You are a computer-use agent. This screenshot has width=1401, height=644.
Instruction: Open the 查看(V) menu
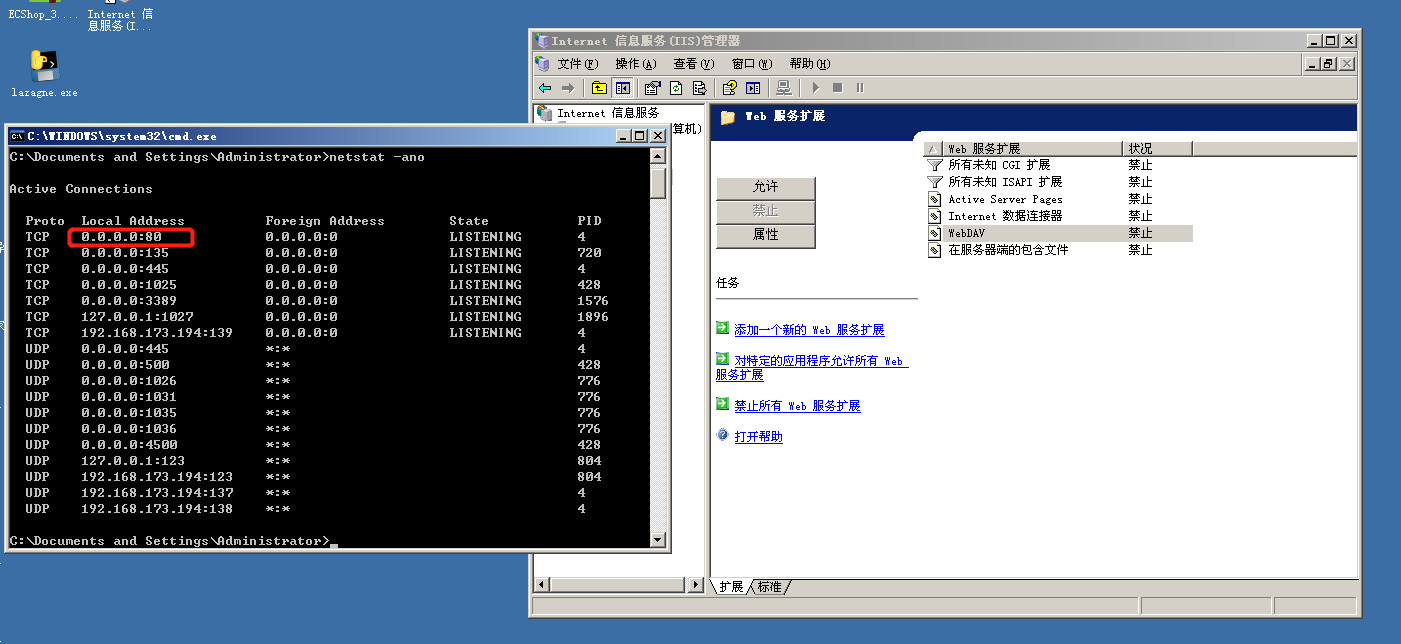(694, 64)
